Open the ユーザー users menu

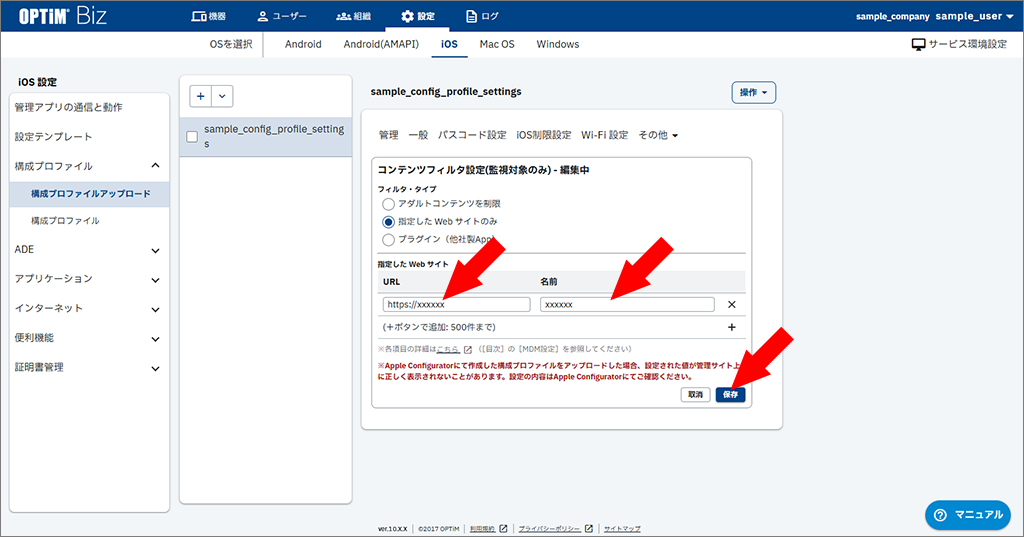pyautogui.click(x=281, y=16)
